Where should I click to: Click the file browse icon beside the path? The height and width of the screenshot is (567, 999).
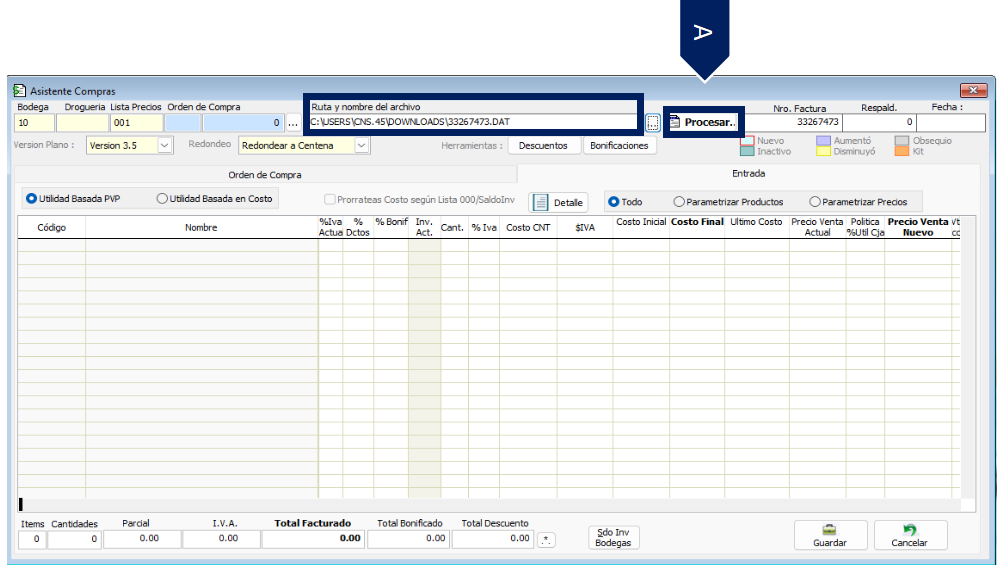pos(652,122)
